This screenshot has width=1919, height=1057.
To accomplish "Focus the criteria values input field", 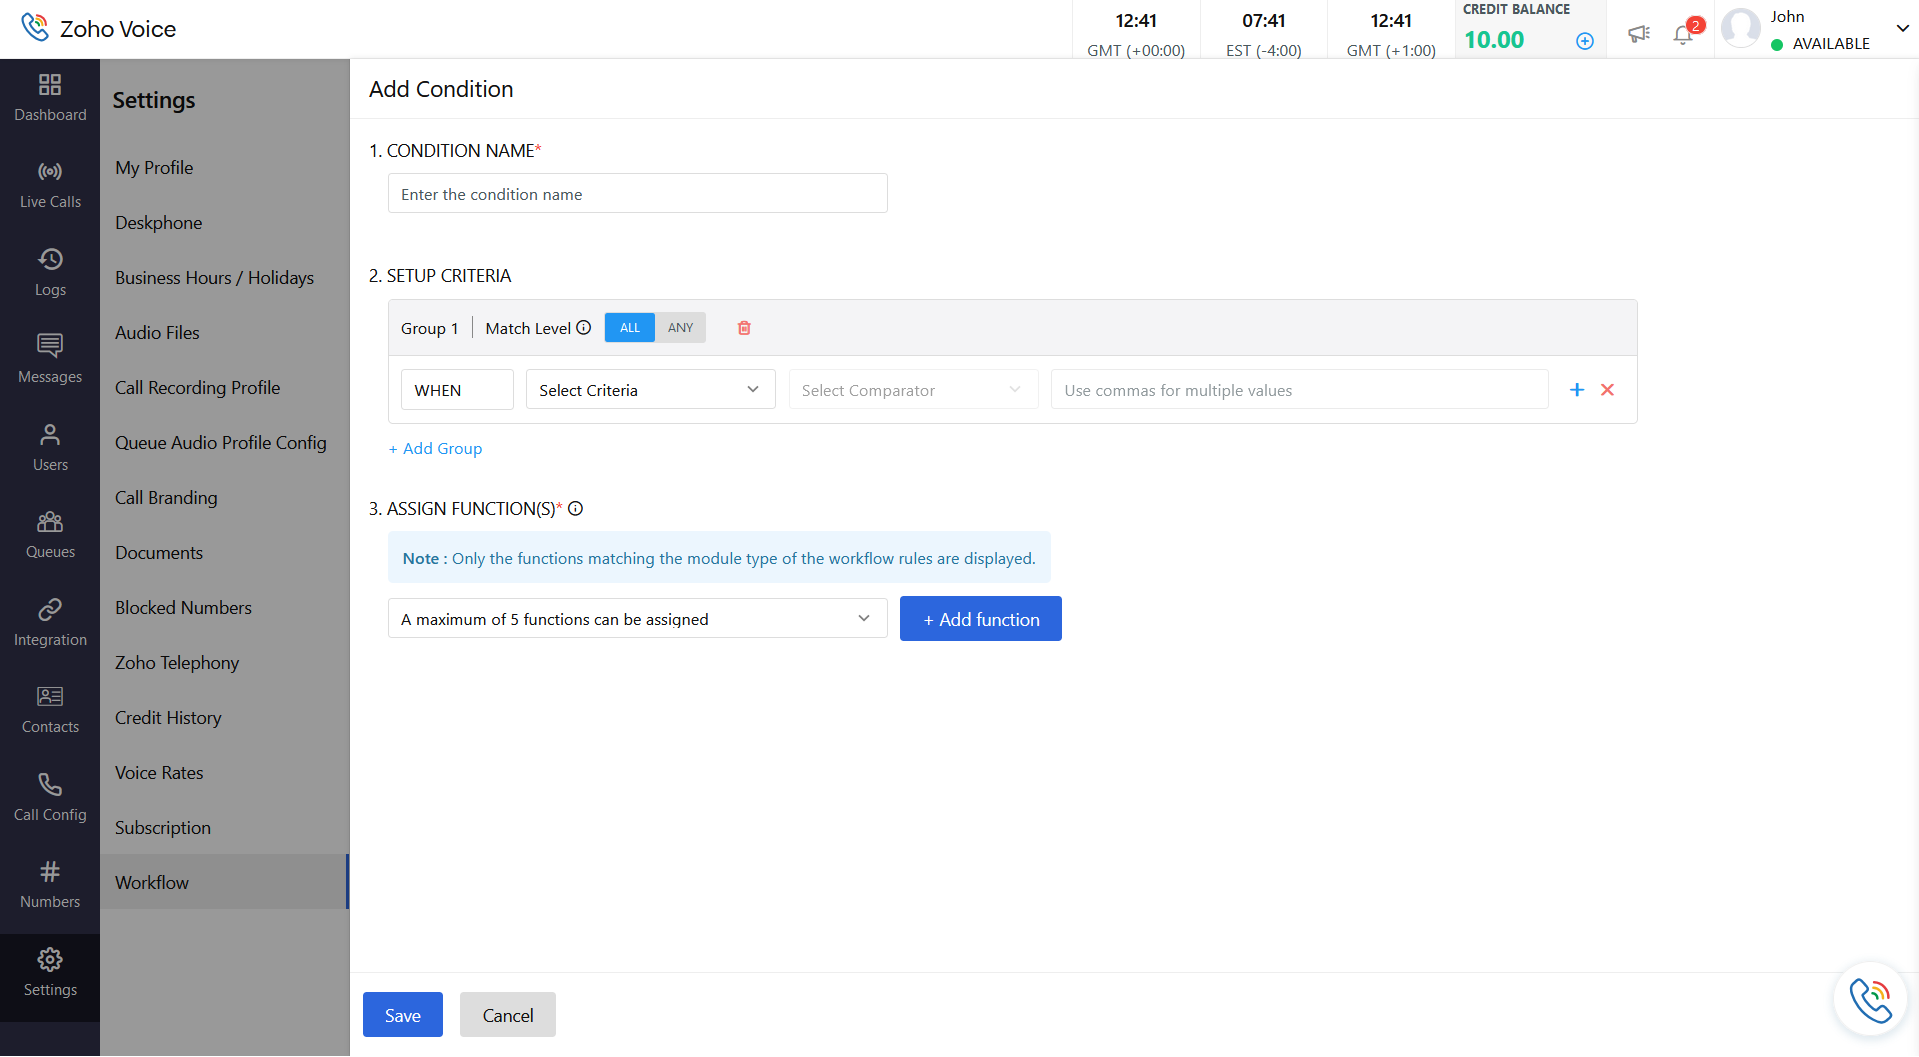I will tap(1300, 390).
